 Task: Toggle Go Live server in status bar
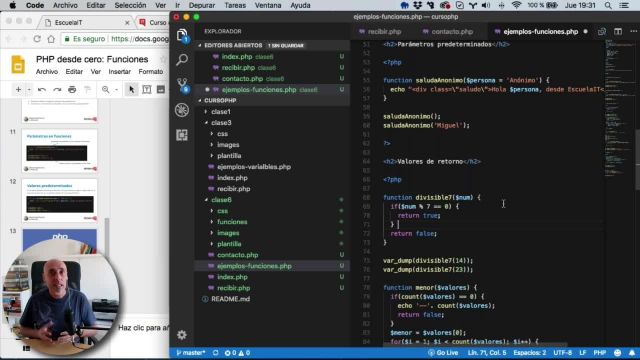(443, 353)
